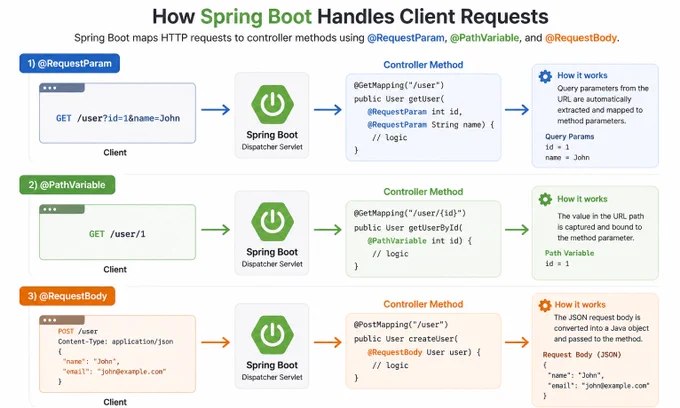Click the "Client" label under the GET /user/1 box
Viewport: 680px width, 408px height.
(x=115, y=270)
